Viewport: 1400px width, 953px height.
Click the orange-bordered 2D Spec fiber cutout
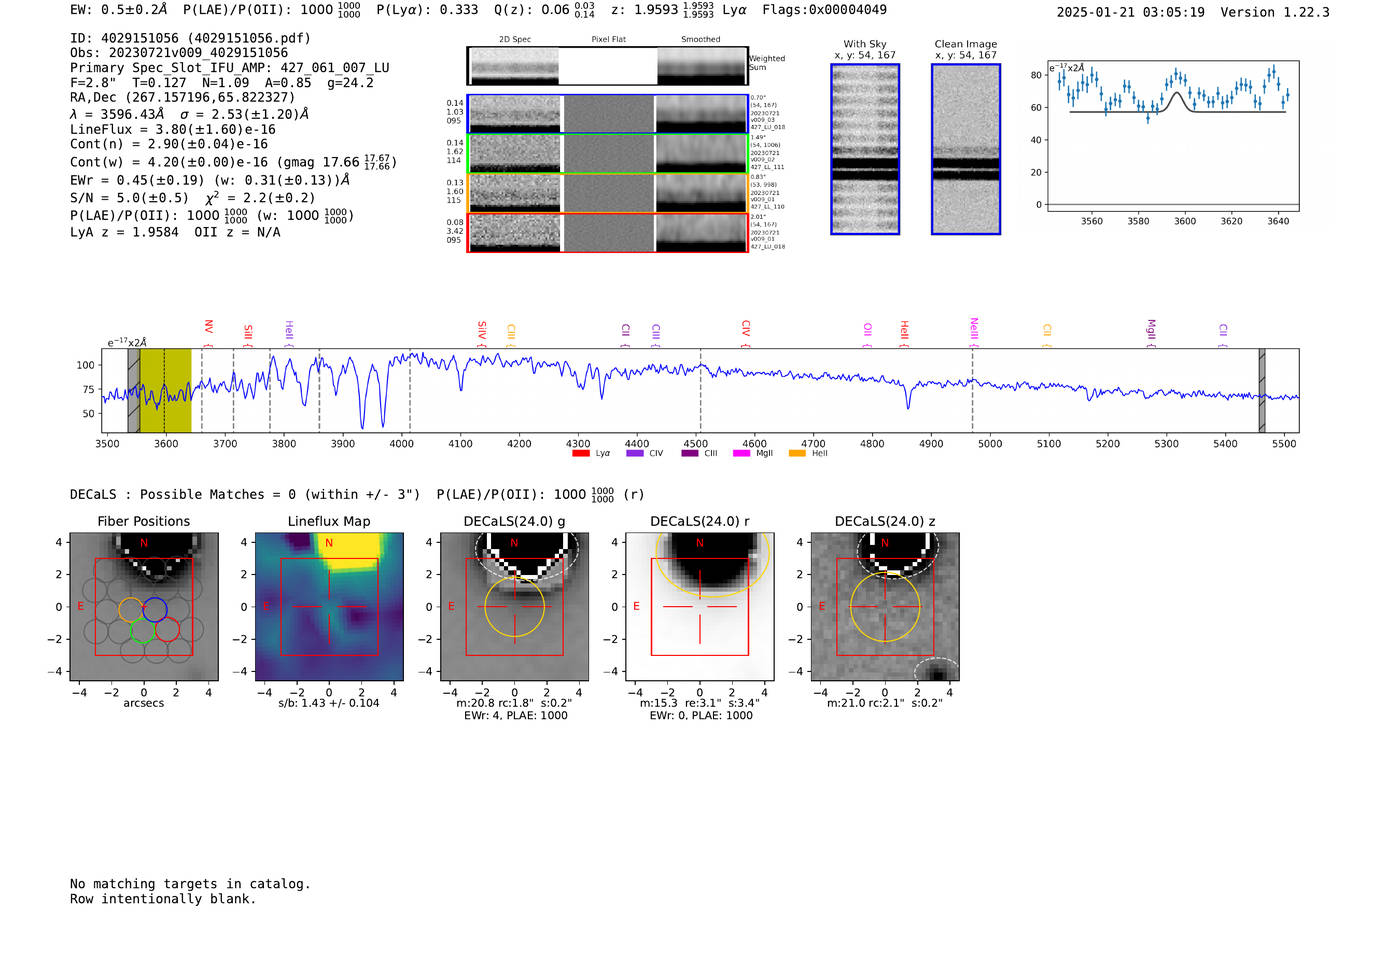coord(515,193)
